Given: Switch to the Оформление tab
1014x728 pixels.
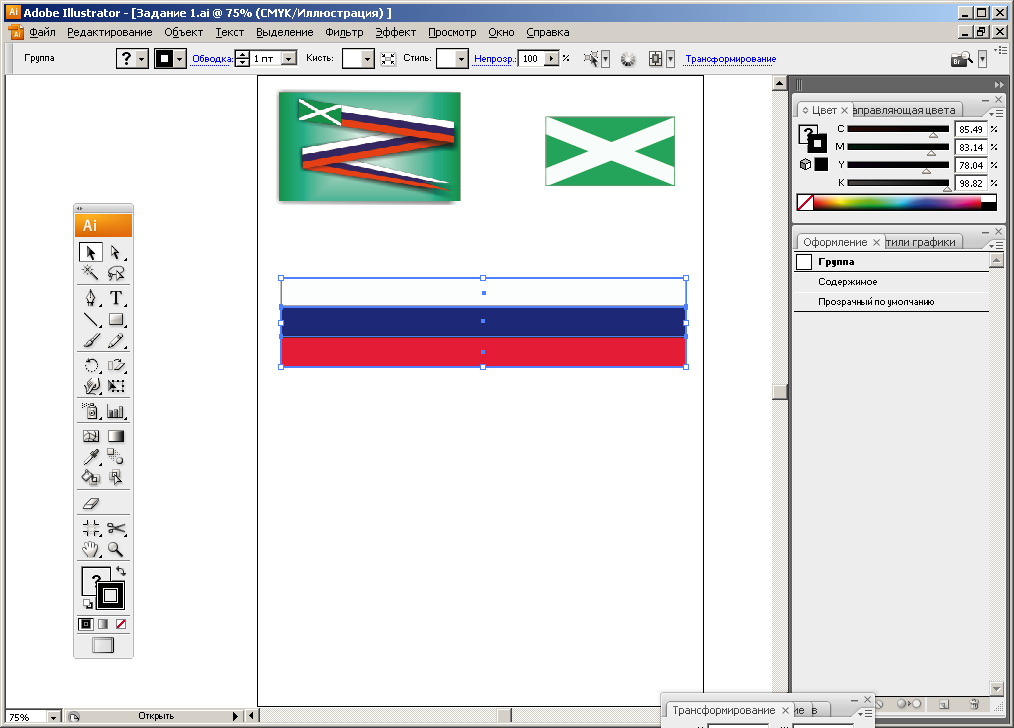Looking at the screenshot, I should tap(835, 242).
